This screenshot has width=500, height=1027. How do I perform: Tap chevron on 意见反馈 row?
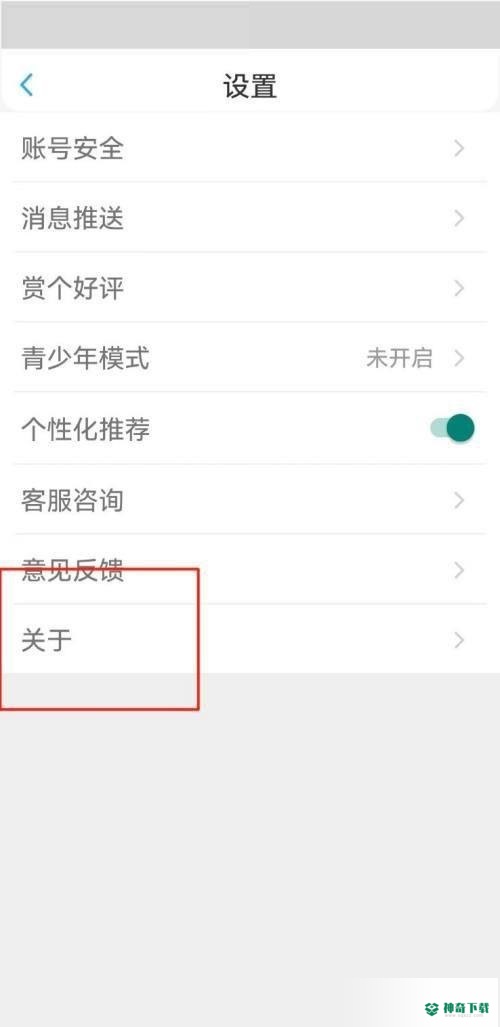coord(459,570)
